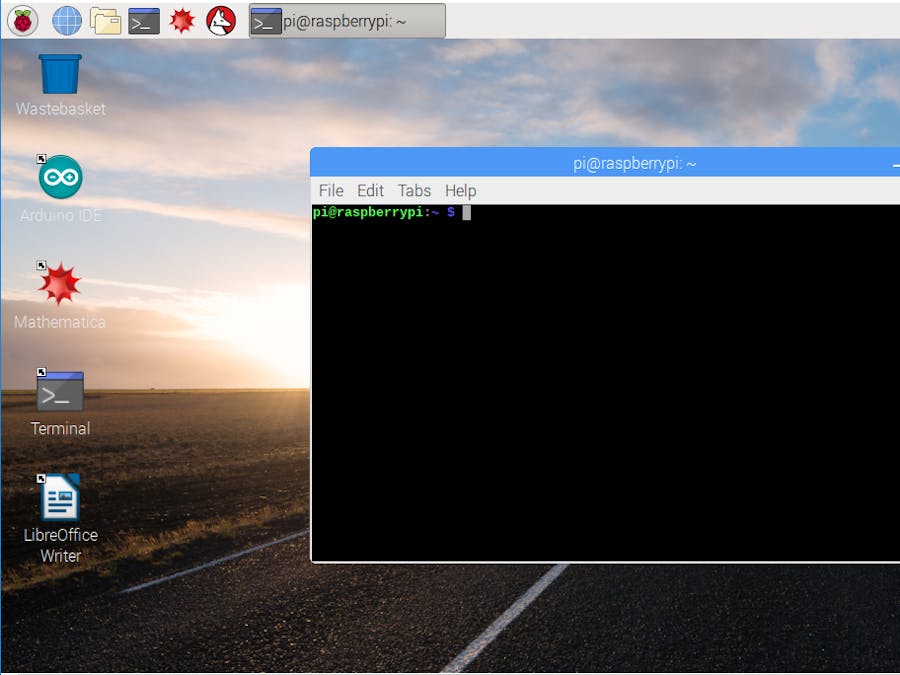Click the blinking cursor block in terminal
900x675 pixels.
(466, 212)
